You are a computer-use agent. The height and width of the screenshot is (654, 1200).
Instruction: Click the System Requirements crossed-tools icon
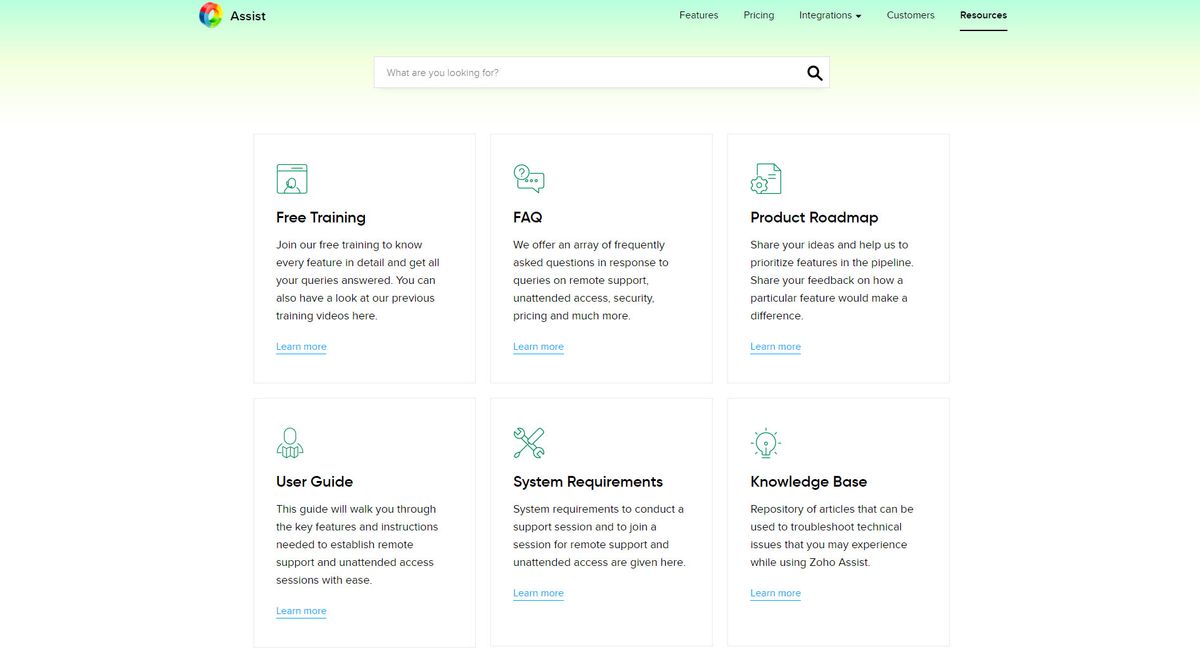point(528,442)
